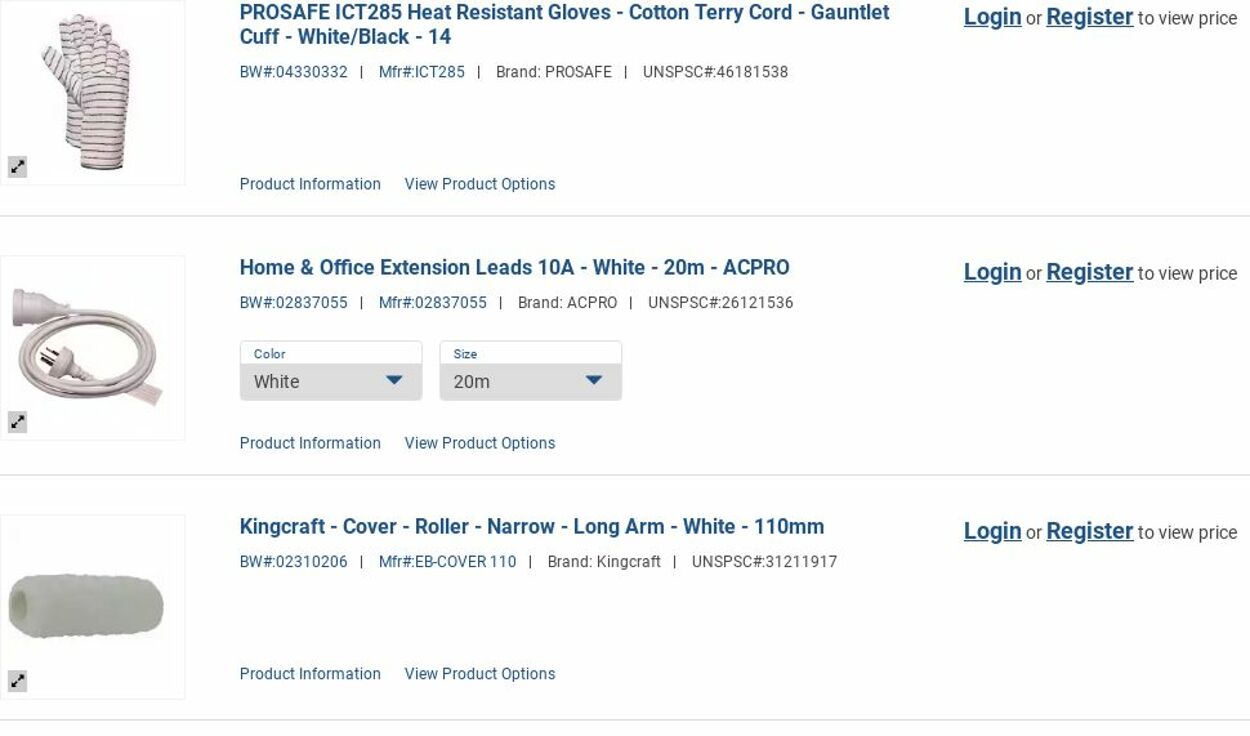Open Home & Office Extension Leads title
This screenshot has height=736, width=1250.
[514, 267]
